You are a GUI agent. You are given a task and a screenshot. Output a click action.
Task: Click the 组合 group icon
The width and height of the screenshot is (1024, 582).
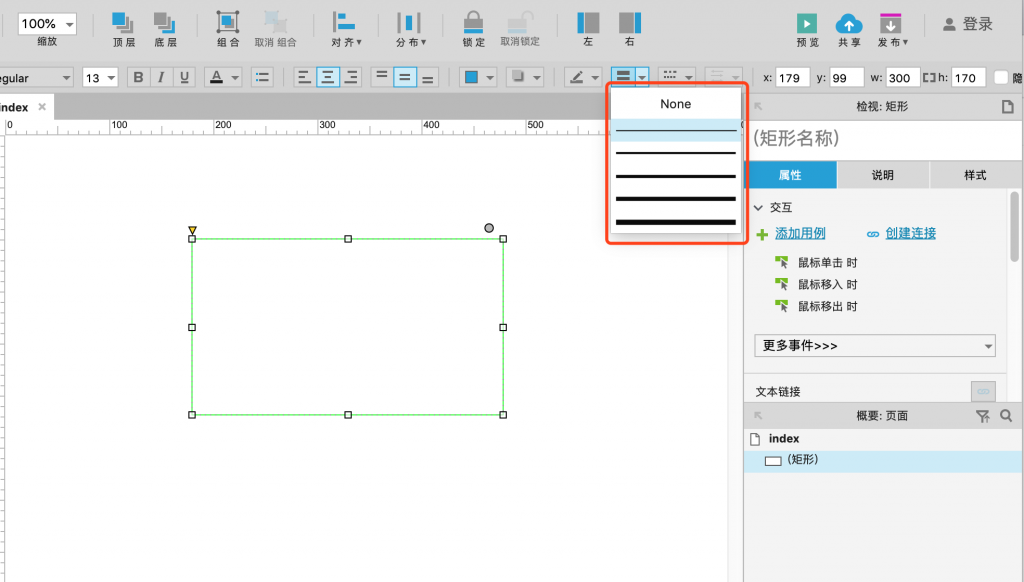(x=228, y=23)
